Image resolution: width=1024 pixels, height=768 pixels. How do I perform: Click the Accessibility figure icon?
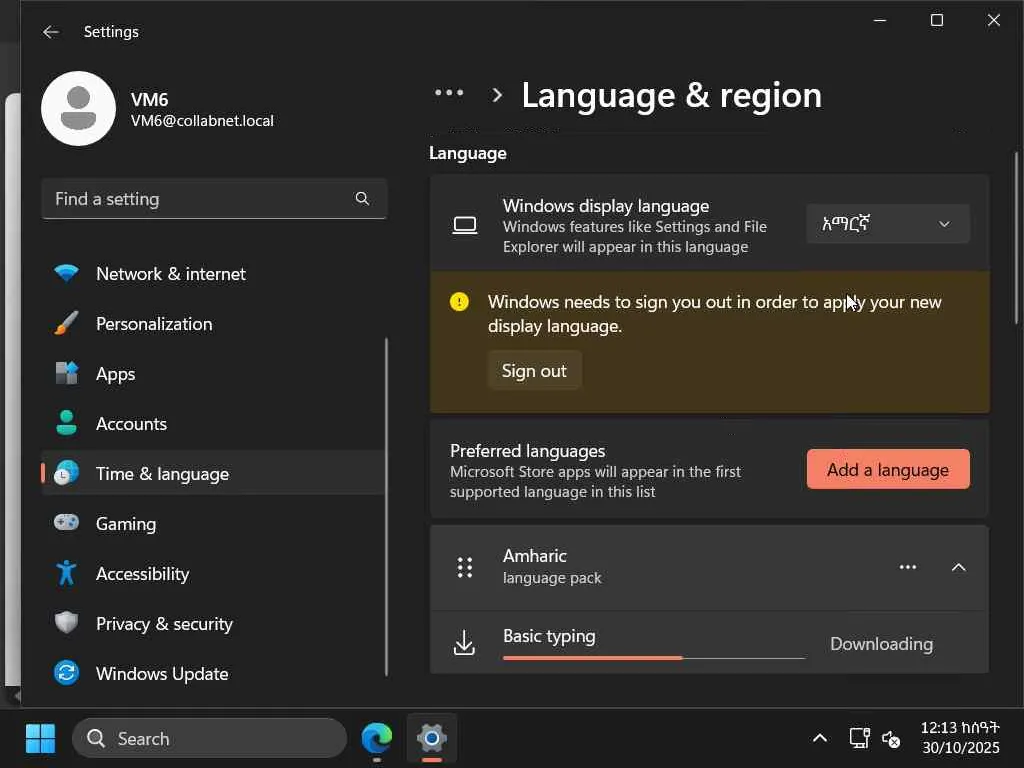67,573
